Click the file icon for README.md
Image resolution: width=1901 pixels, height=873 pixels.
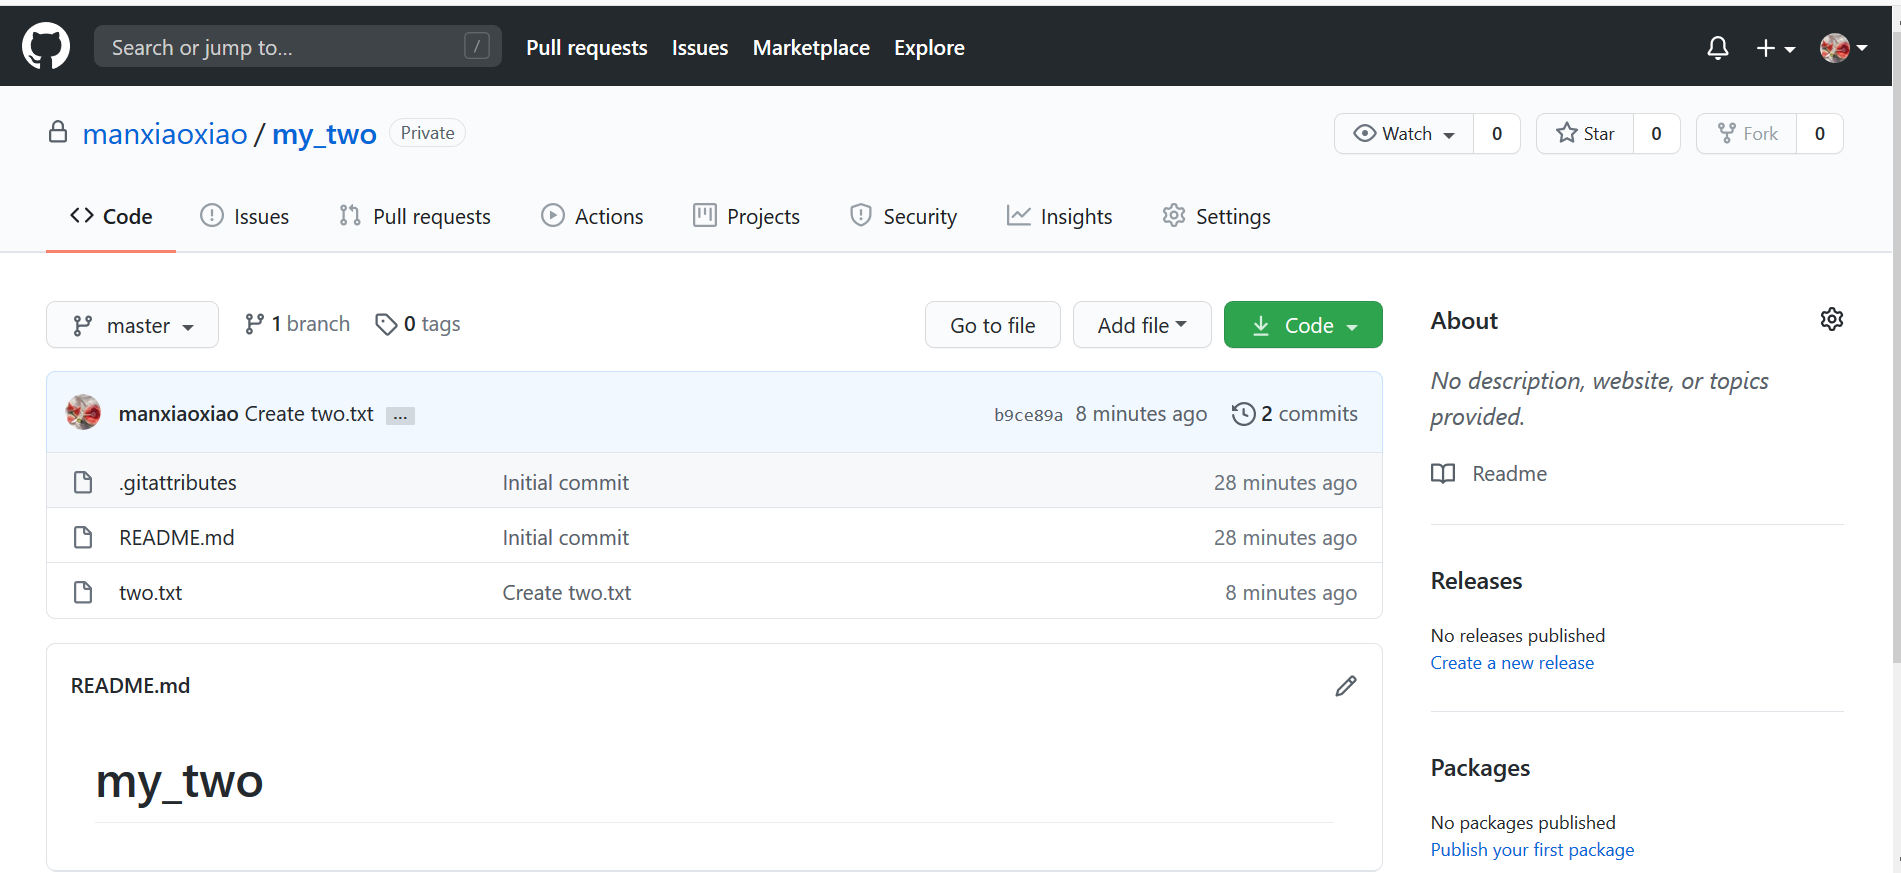pos(83,537)
